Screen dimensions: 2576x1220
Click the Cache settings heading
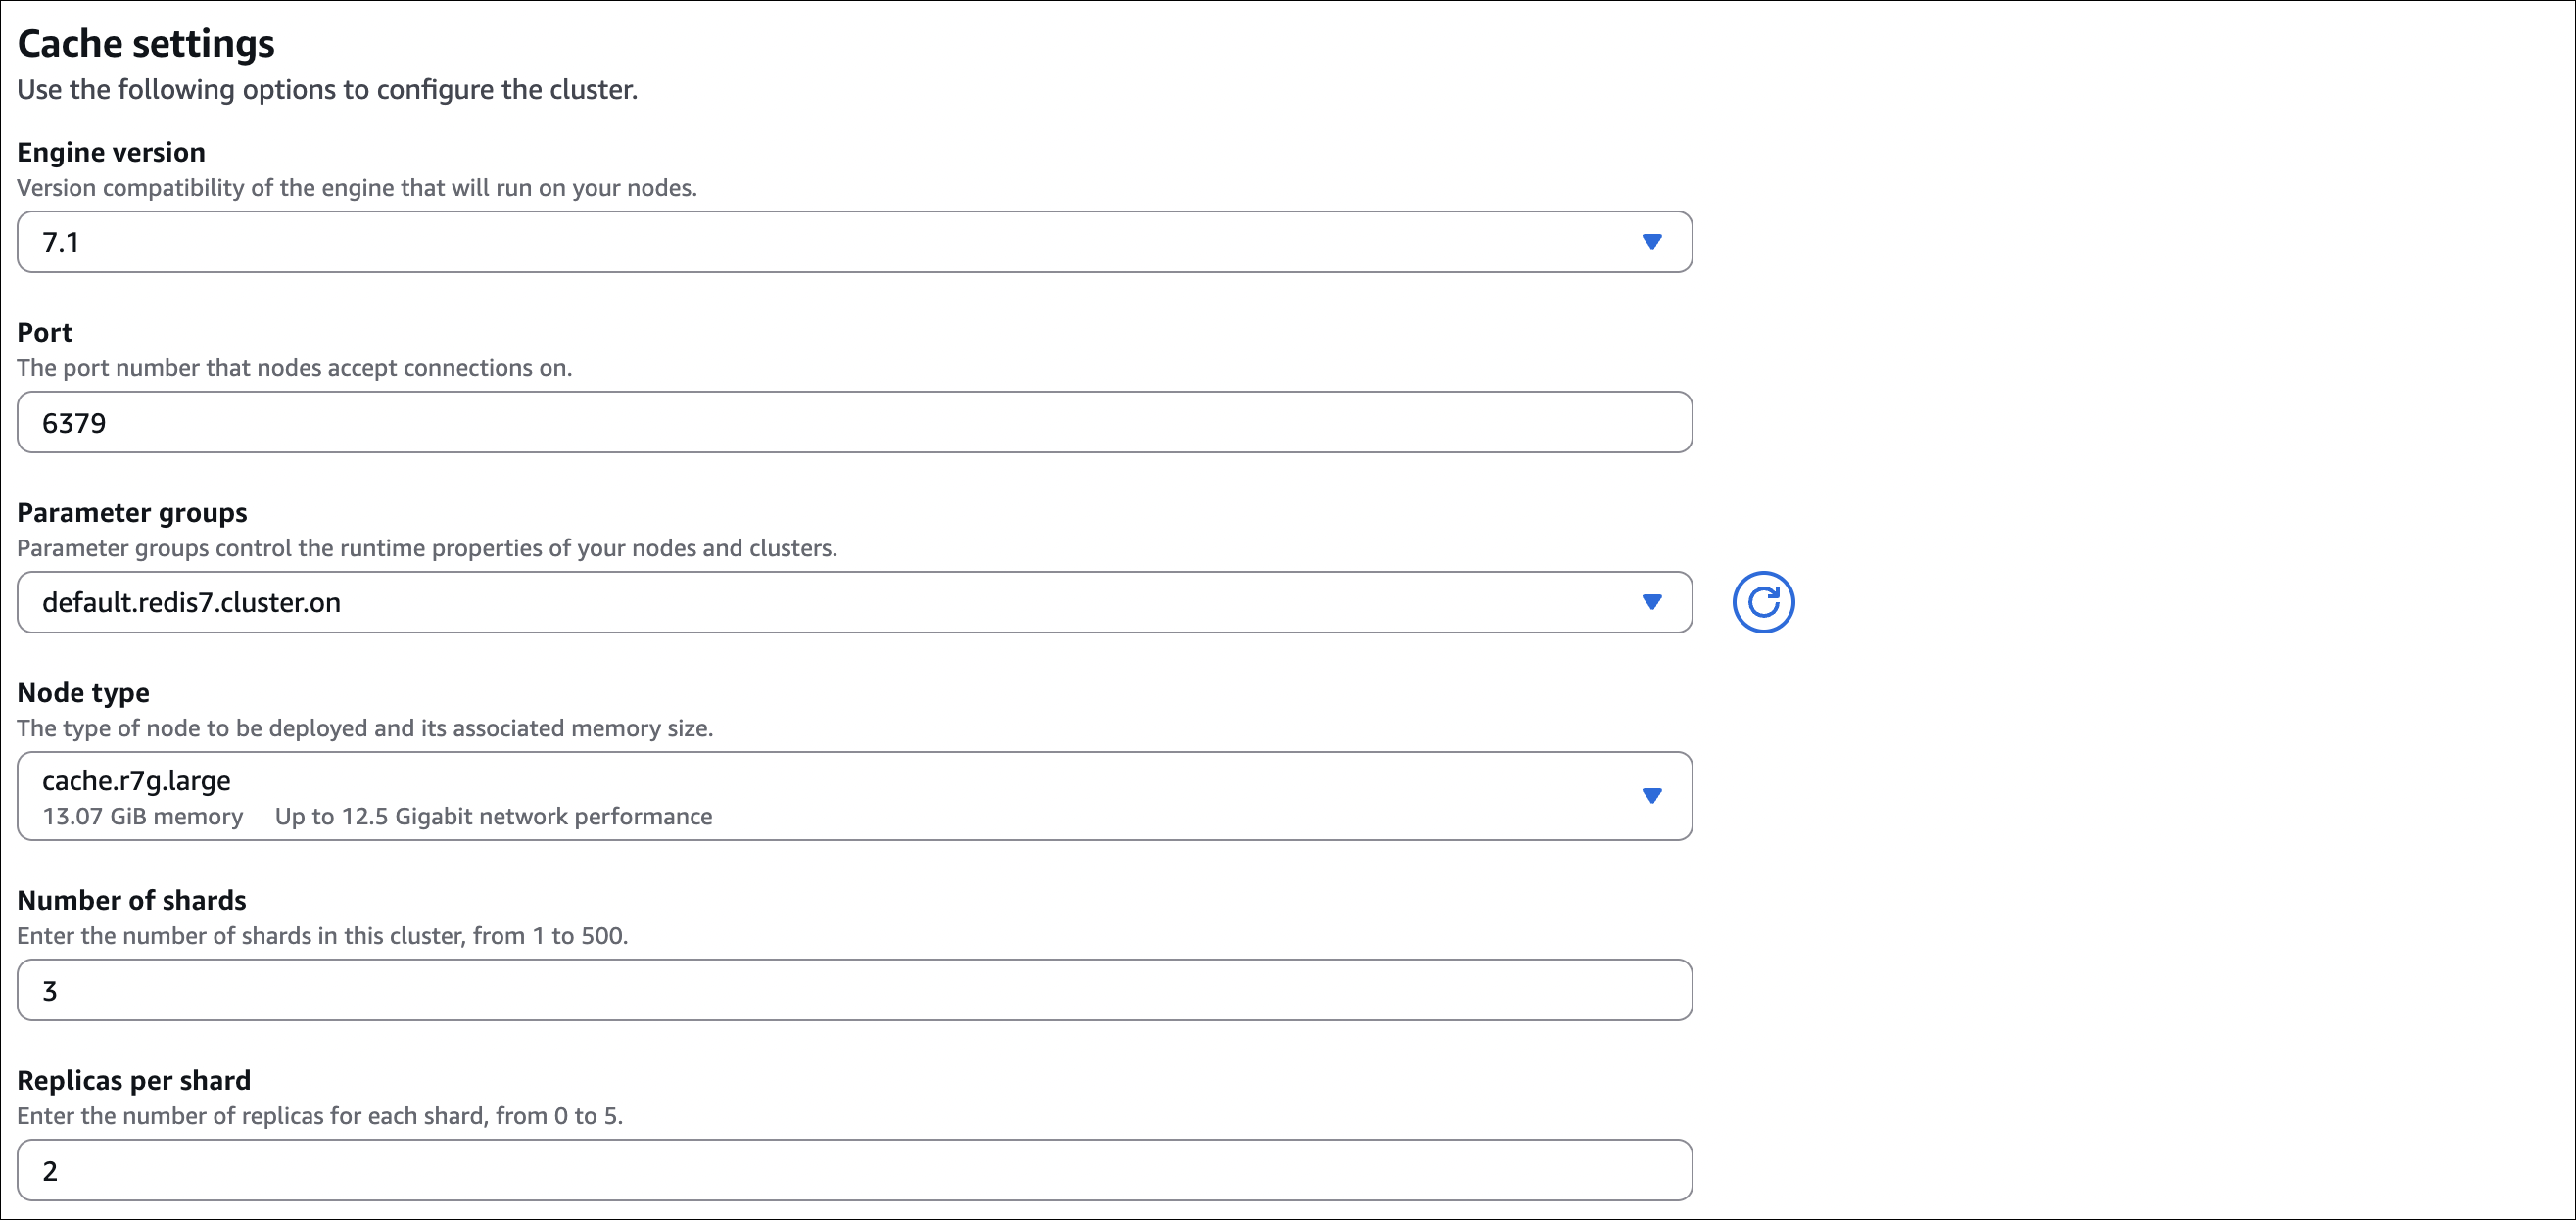[146, 44]
